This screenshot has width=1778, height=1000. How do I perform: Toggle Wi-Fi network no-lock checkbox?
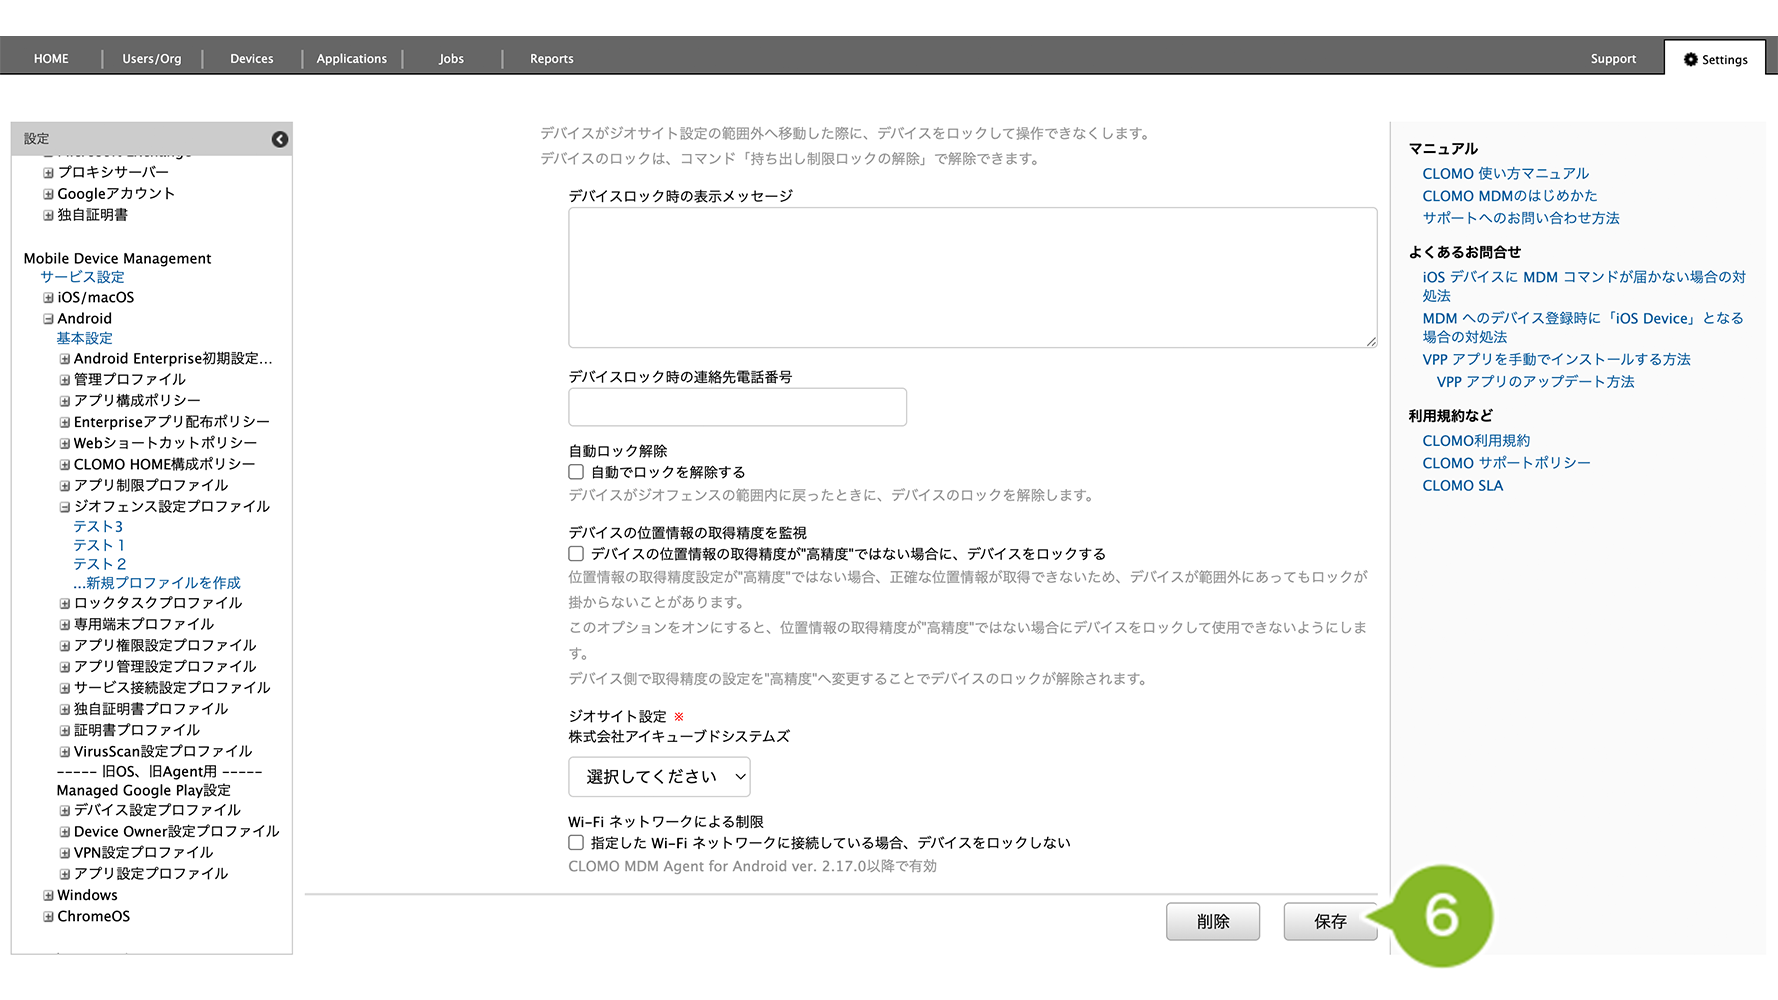(576, 843)
